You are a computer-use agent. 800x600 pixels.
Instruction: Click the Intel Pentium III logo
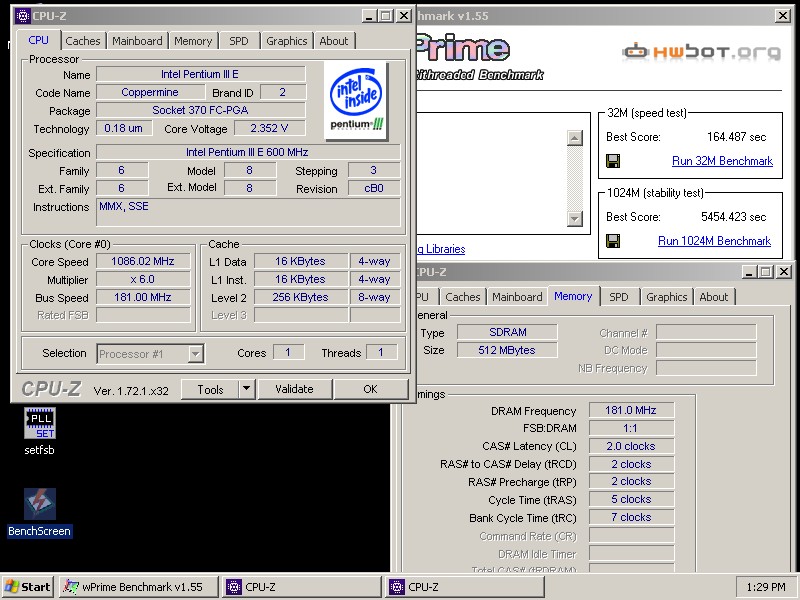pyautogui.click(x=356, y=100)
